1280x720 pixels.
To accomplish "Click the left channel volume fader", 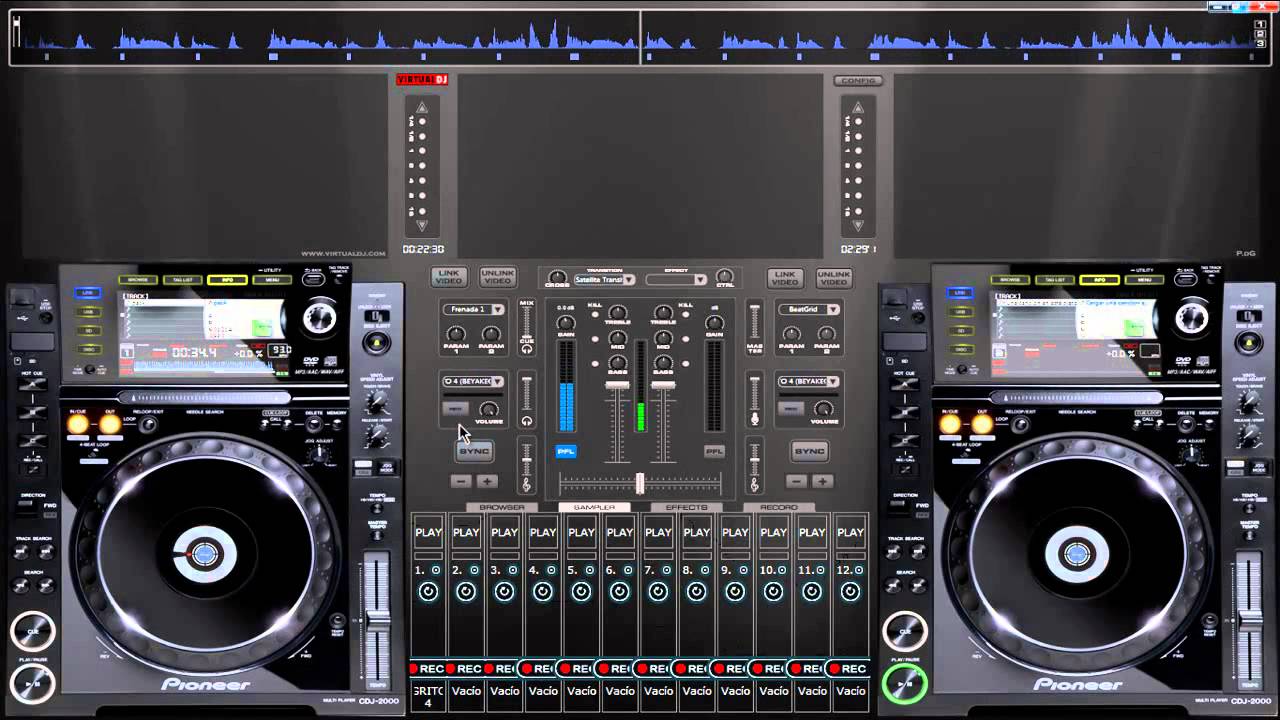I will (617, 386).
